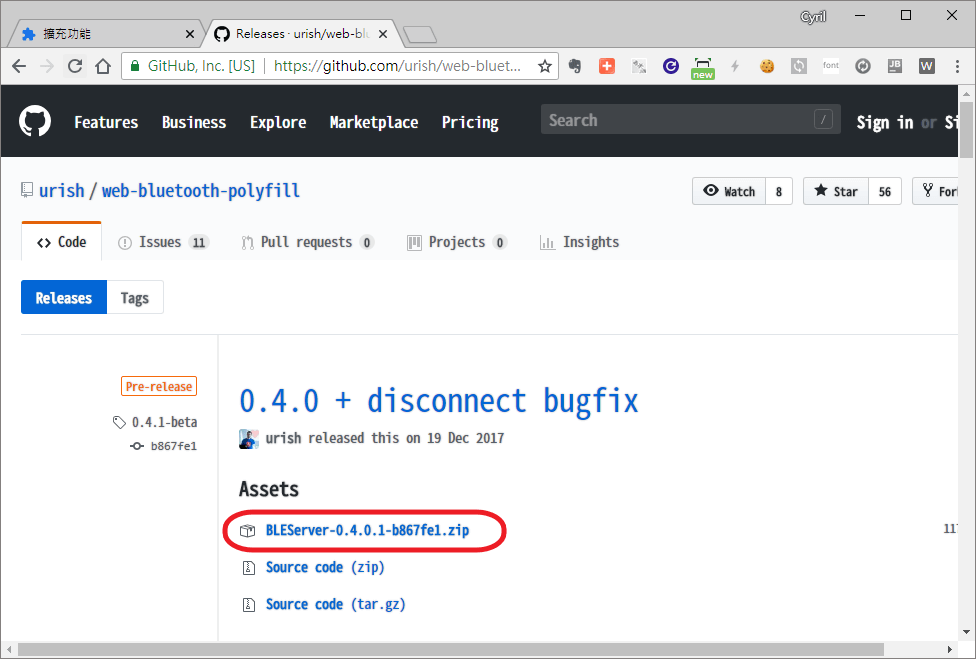View the watchers count 8
This screenshot has height=659, width=976.
click(x=779, y=191)
